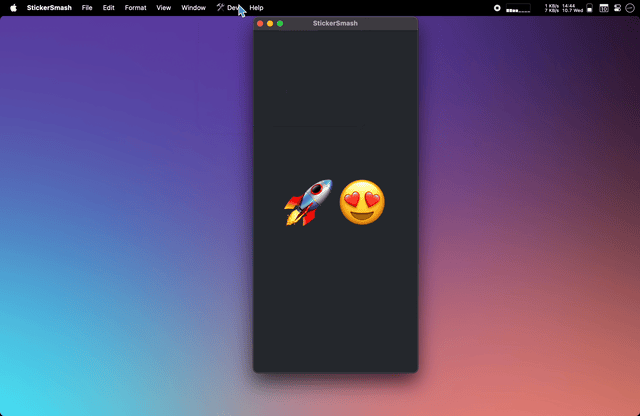This screenshot has width=640, height=416.
Task: Click the battery status icon in menu bar
Action: [590, 7]
